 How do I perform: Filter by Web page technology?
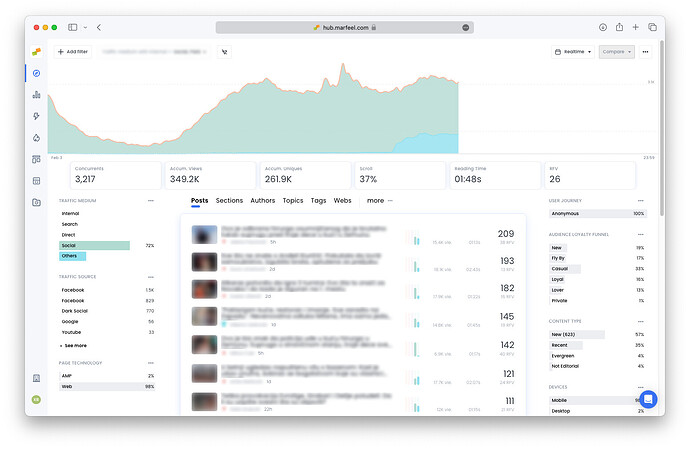pos(107,386)
